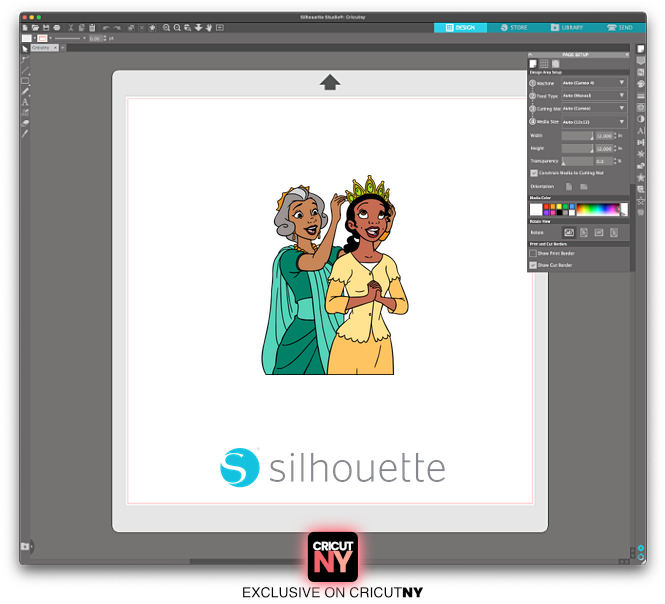Select the Line drawing tool

25,70
